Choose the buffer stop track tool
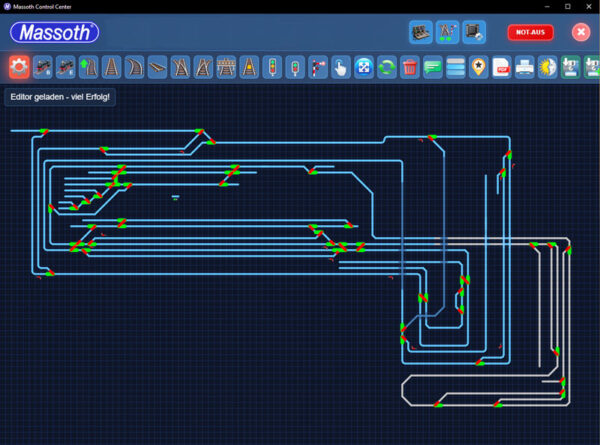Screen dimensions: 600x445 click(x=226, y=67)
